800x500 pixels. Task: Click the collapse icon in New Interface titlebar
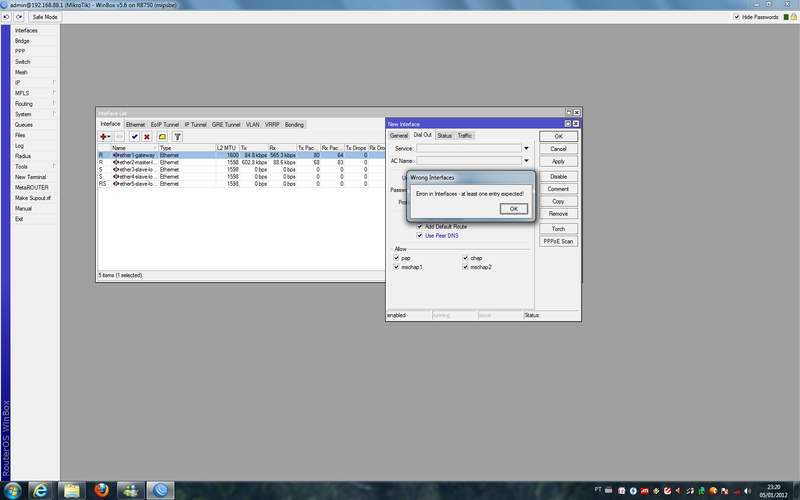pyautogui.click(x=568, y=124)
